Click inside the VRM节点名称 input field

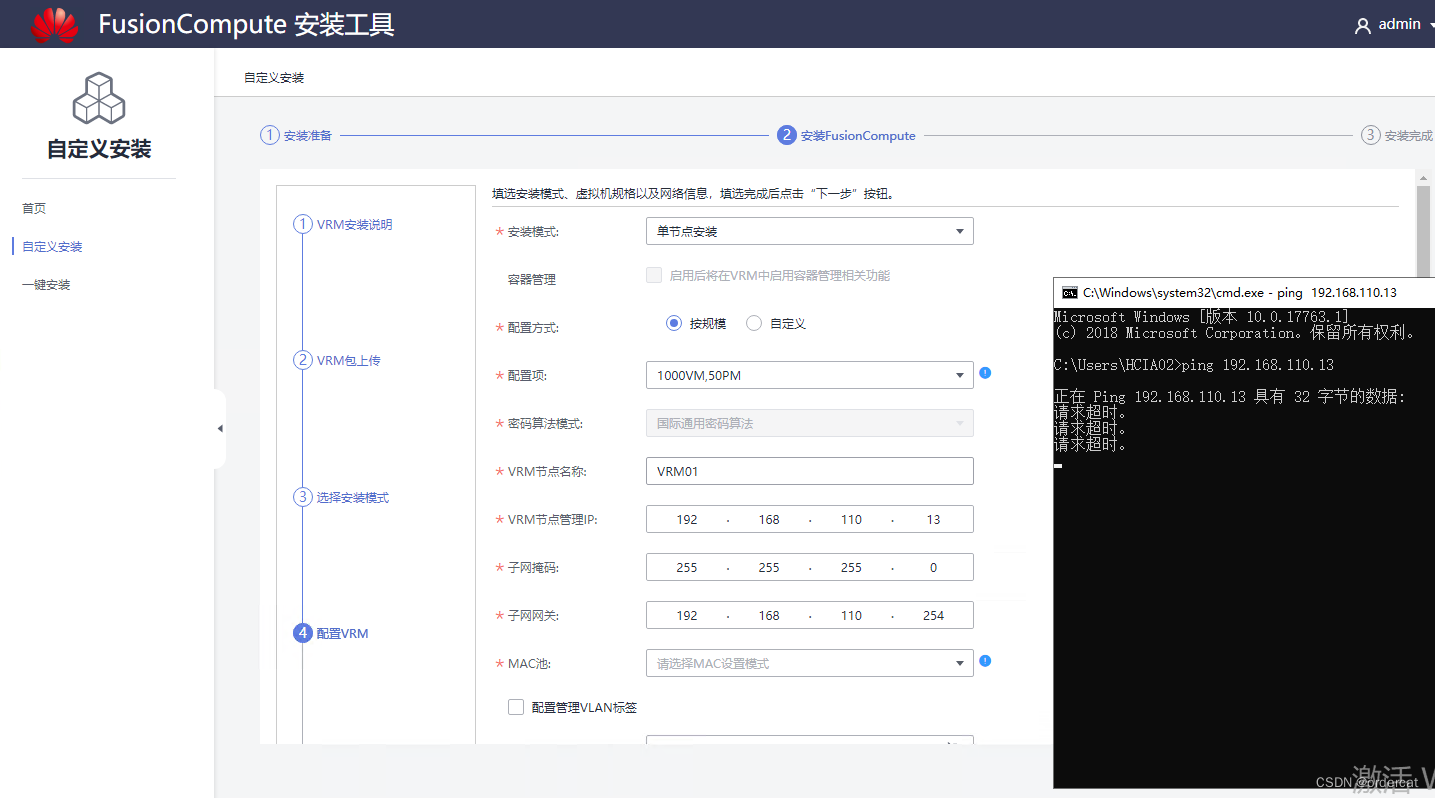(809, 470)
